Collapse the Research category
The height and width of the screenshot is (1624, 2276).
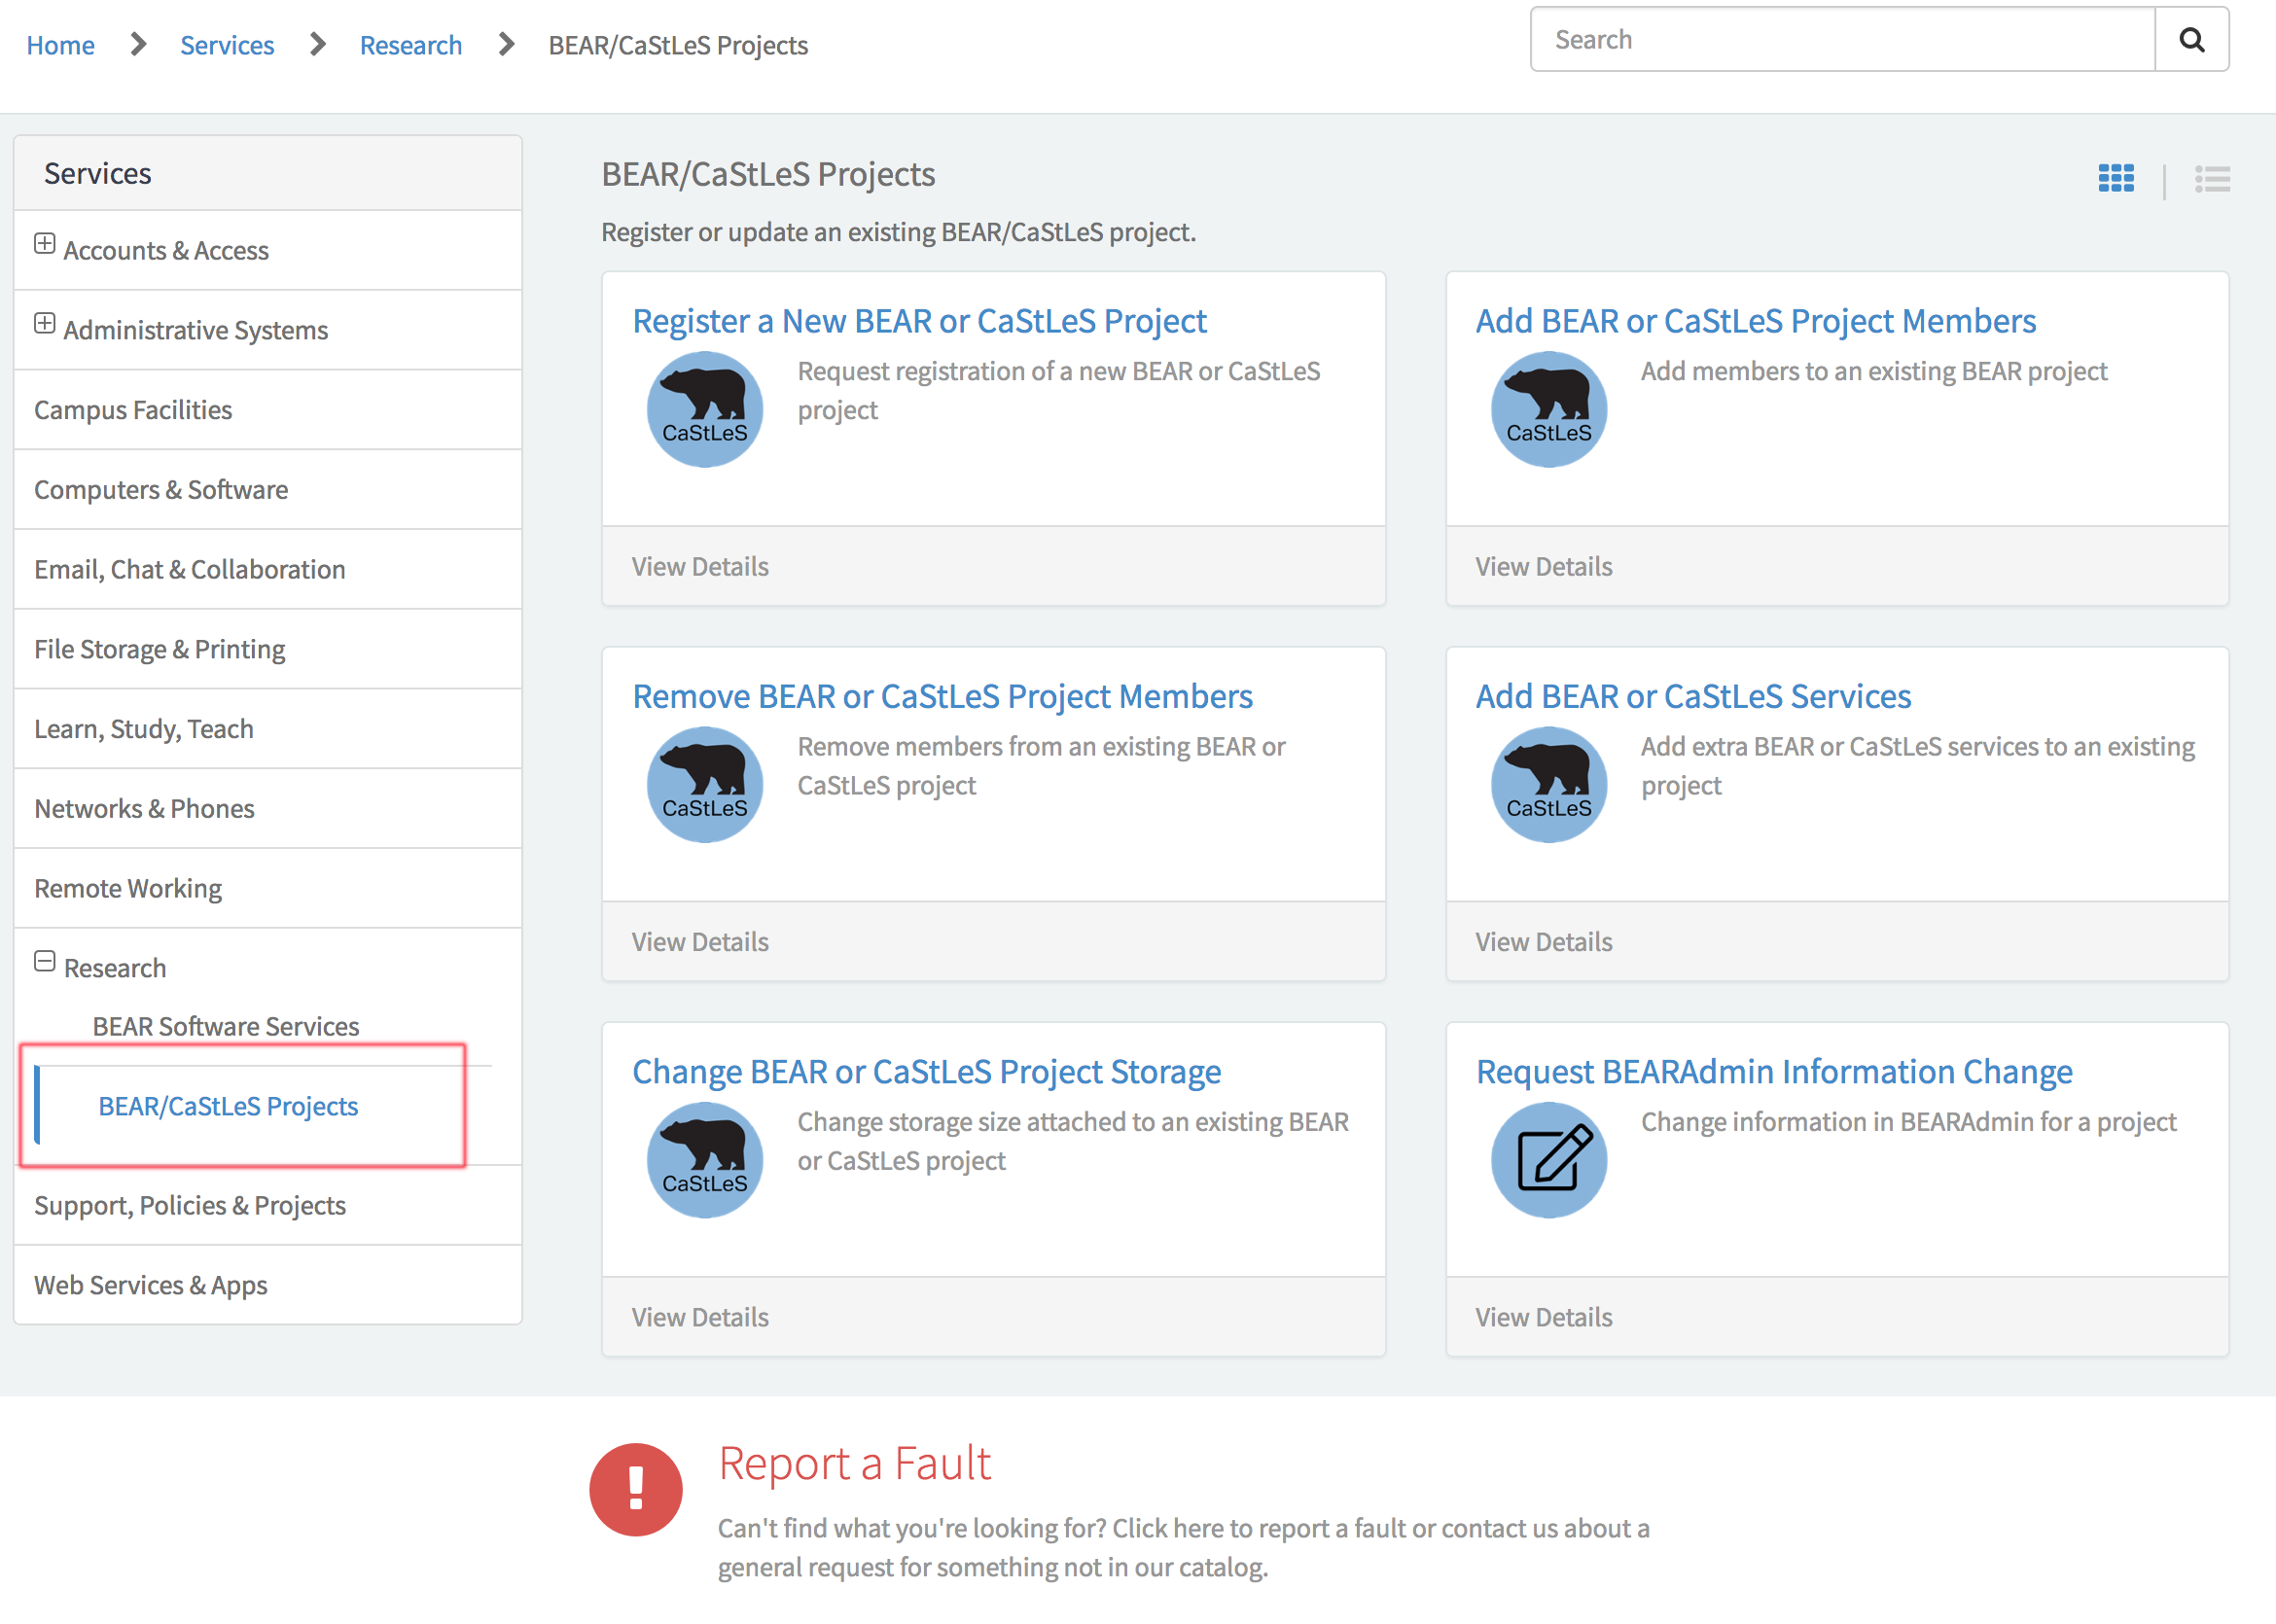pos(45,961)
